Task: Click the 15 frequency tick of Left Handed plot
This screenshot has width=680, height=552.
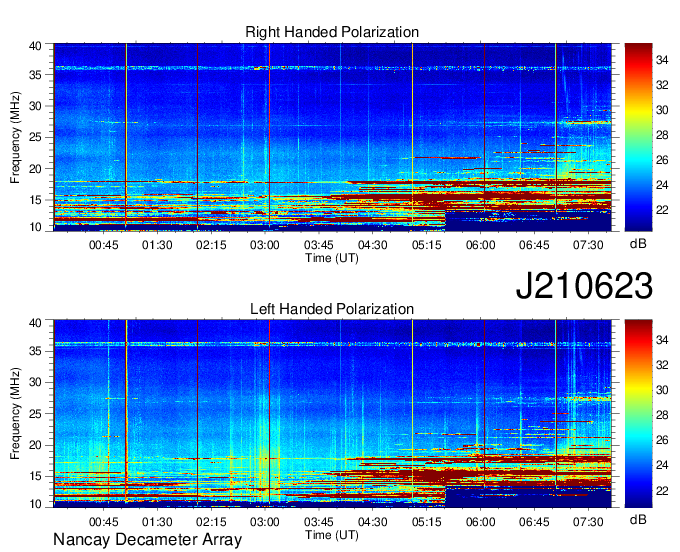Action: click(x=35, y=477)
